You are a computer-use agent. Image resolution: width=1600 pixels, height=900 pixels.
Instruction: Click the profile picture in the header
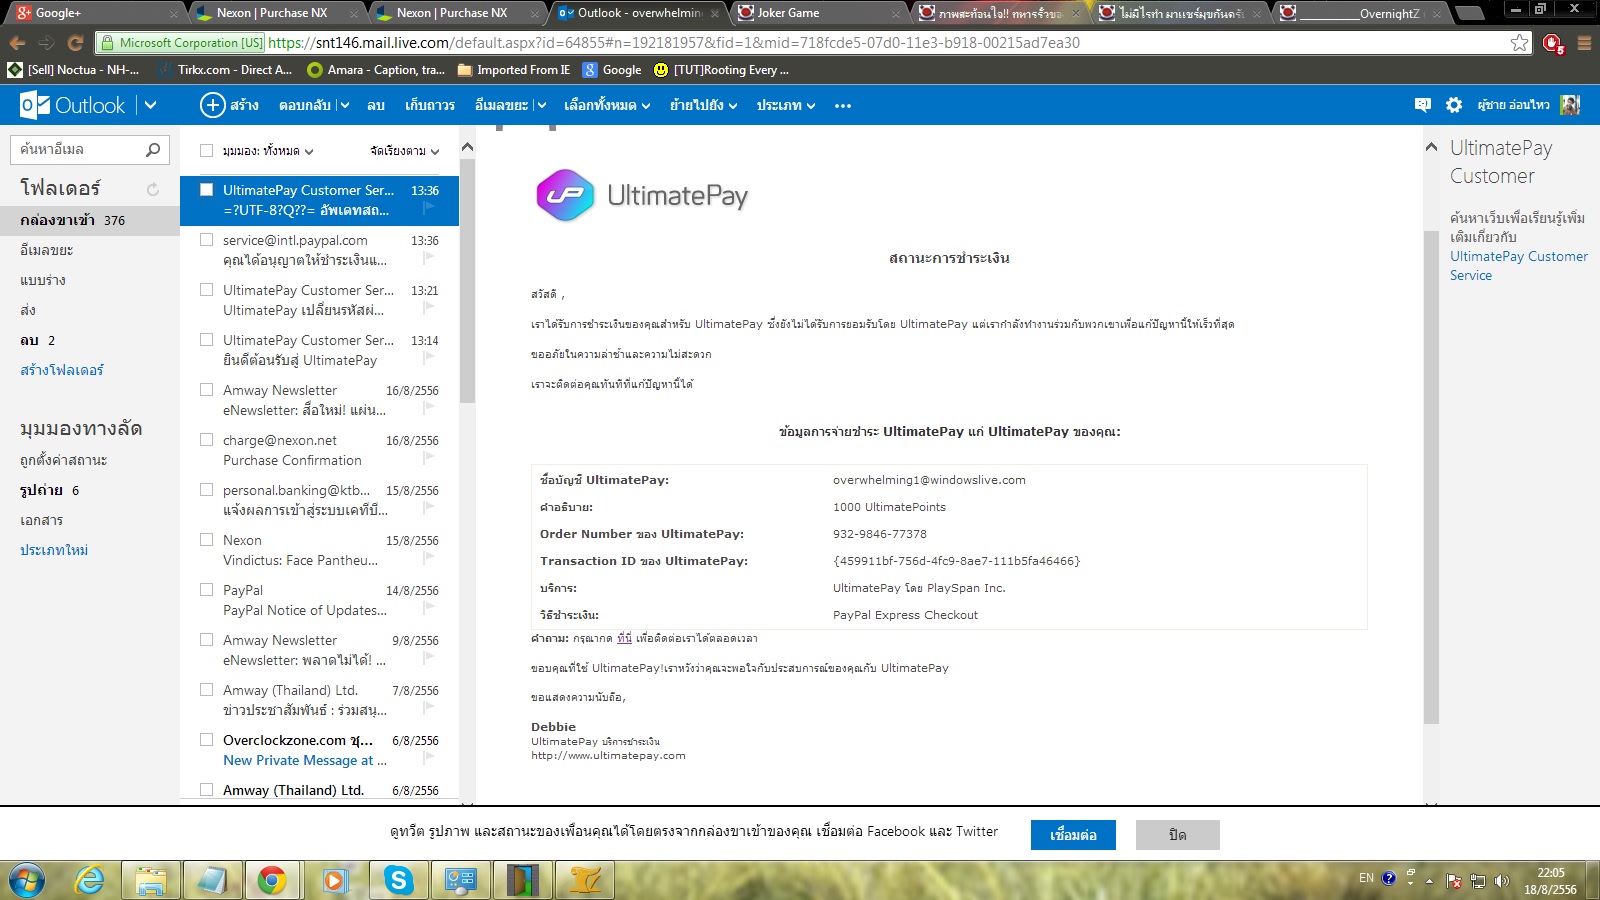[x=1570, y=105]
